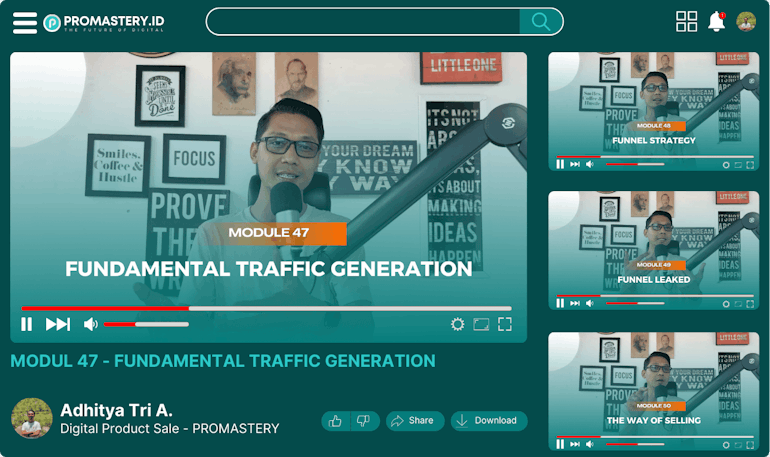This screenshot has width=770, height=457.
Task: Mute the main video volume
Action: pos(90,324)
